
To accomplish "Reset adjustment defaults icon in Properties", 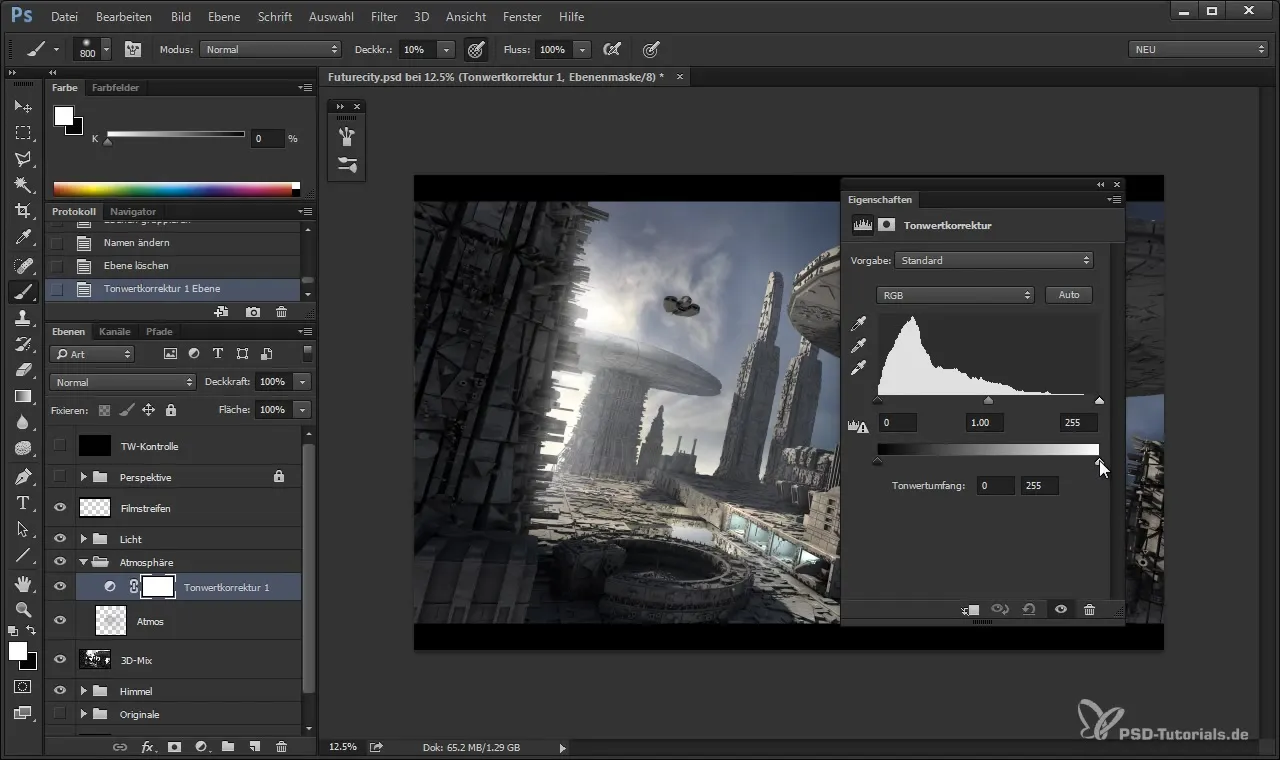I will coord(1029,610).
